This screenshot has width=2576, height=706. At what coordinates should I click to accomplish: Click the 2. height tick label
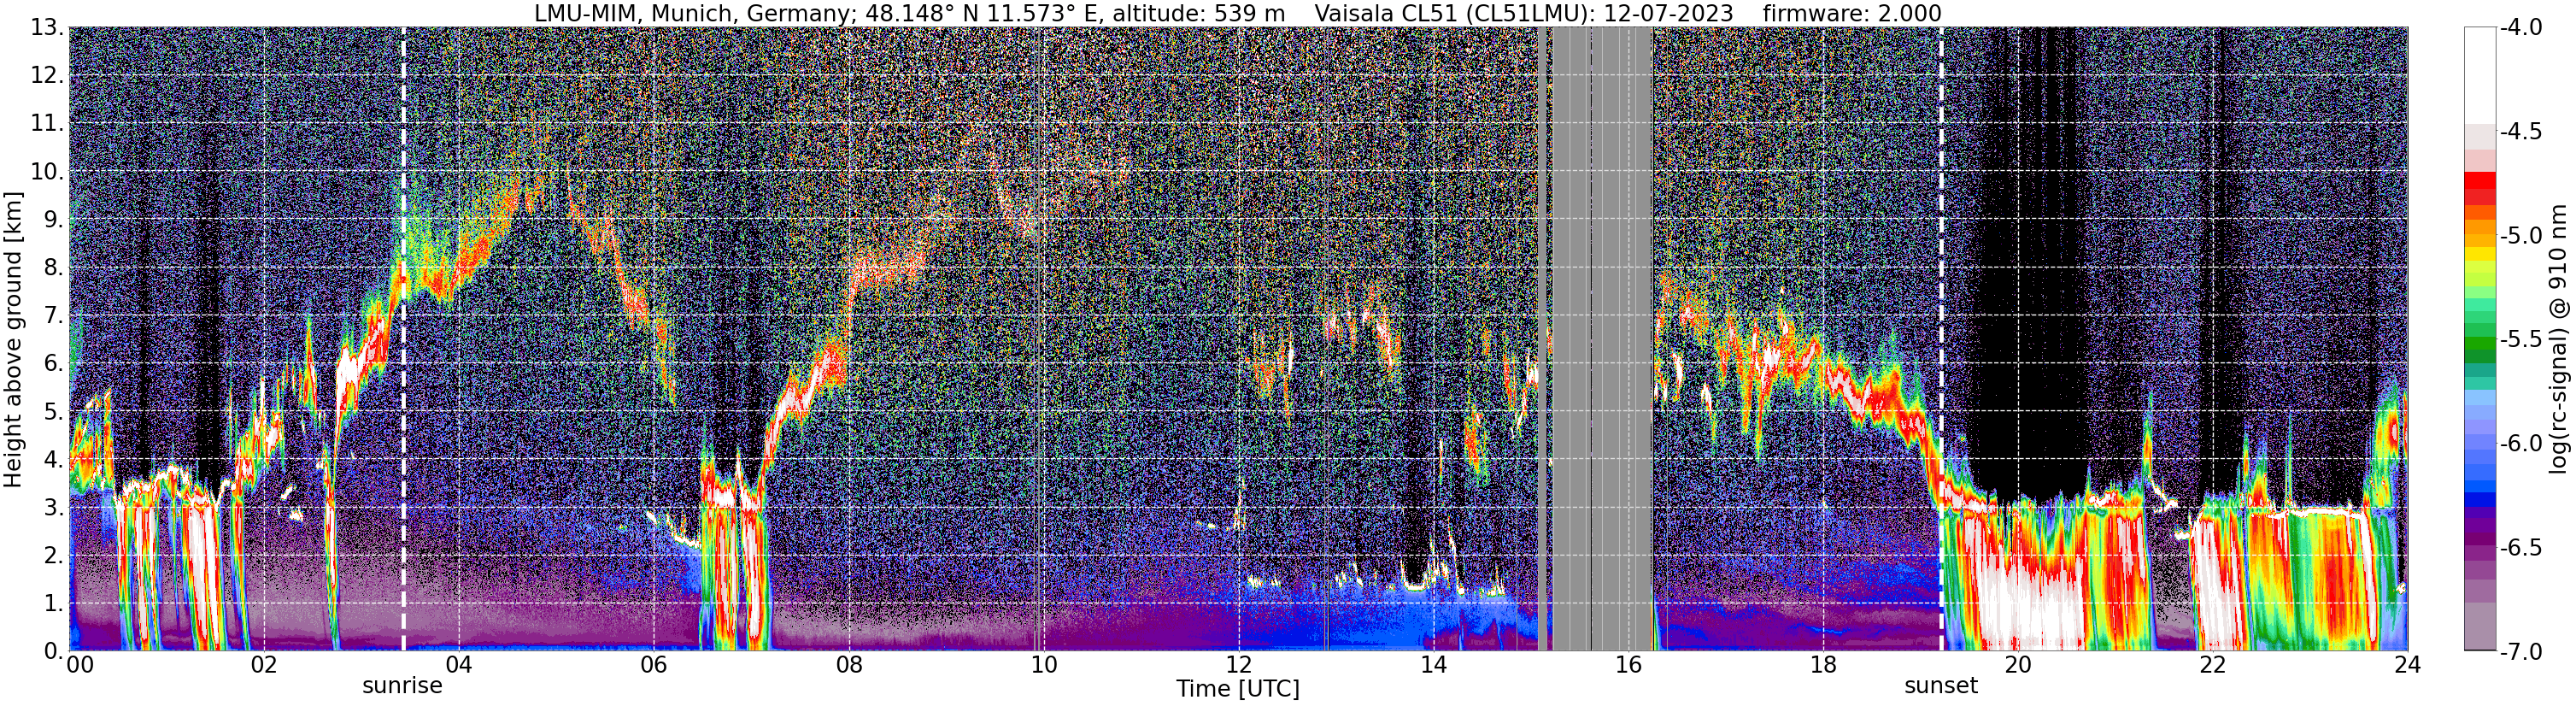[x=53, y=556]
